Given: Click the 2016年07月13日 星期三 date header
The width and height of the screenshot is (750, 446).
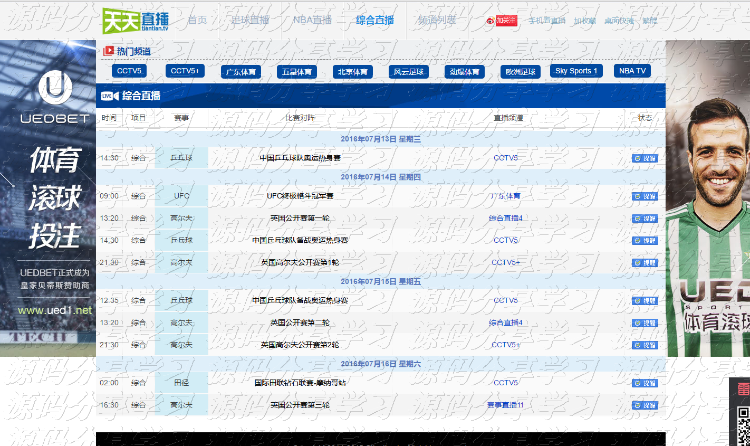Looking at the screenshot, I should click(381, 139).
